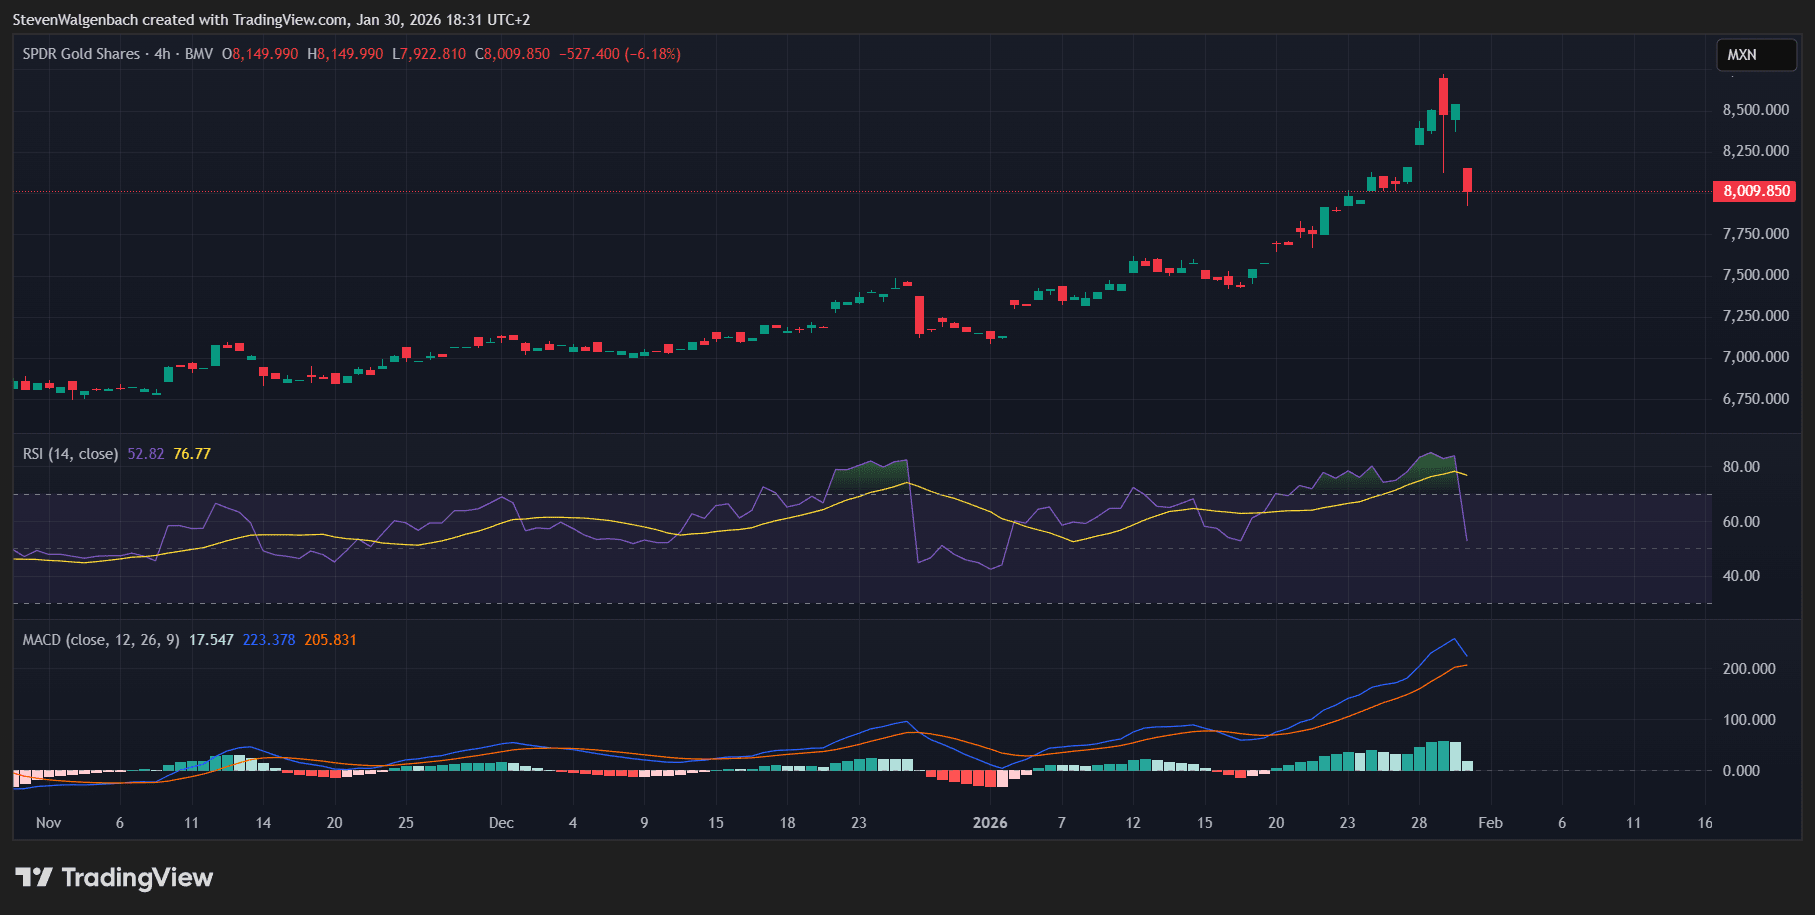1815x915 pixels.
Task: Click the Nov label on time axis
Action: pyautogui.click(x=48, y=823)
